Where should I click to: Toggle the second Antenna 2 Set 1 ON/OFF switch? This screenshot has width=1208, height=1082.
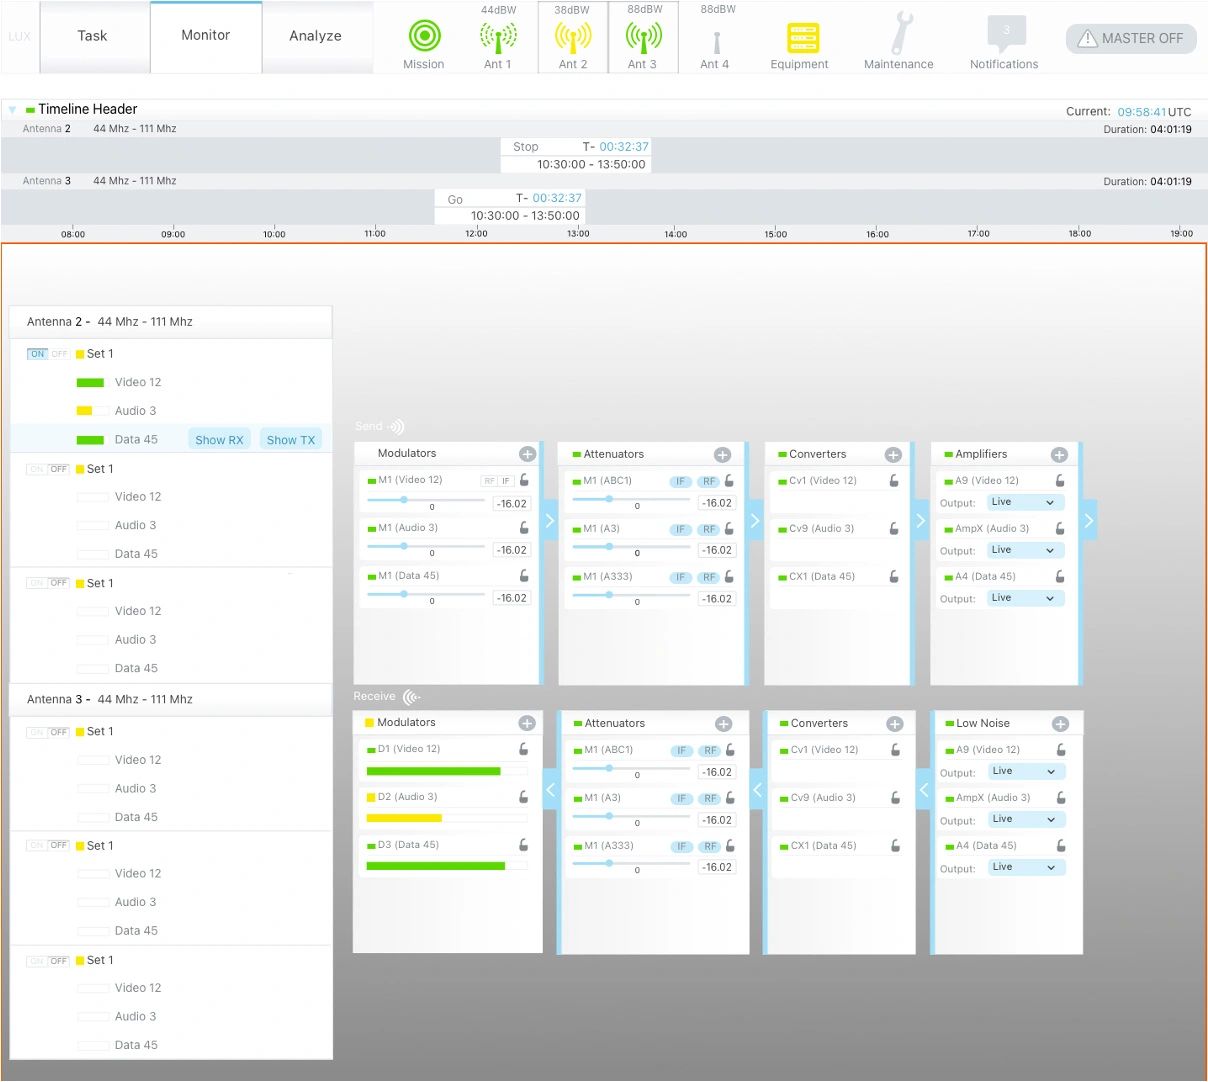tap(48, 469)
